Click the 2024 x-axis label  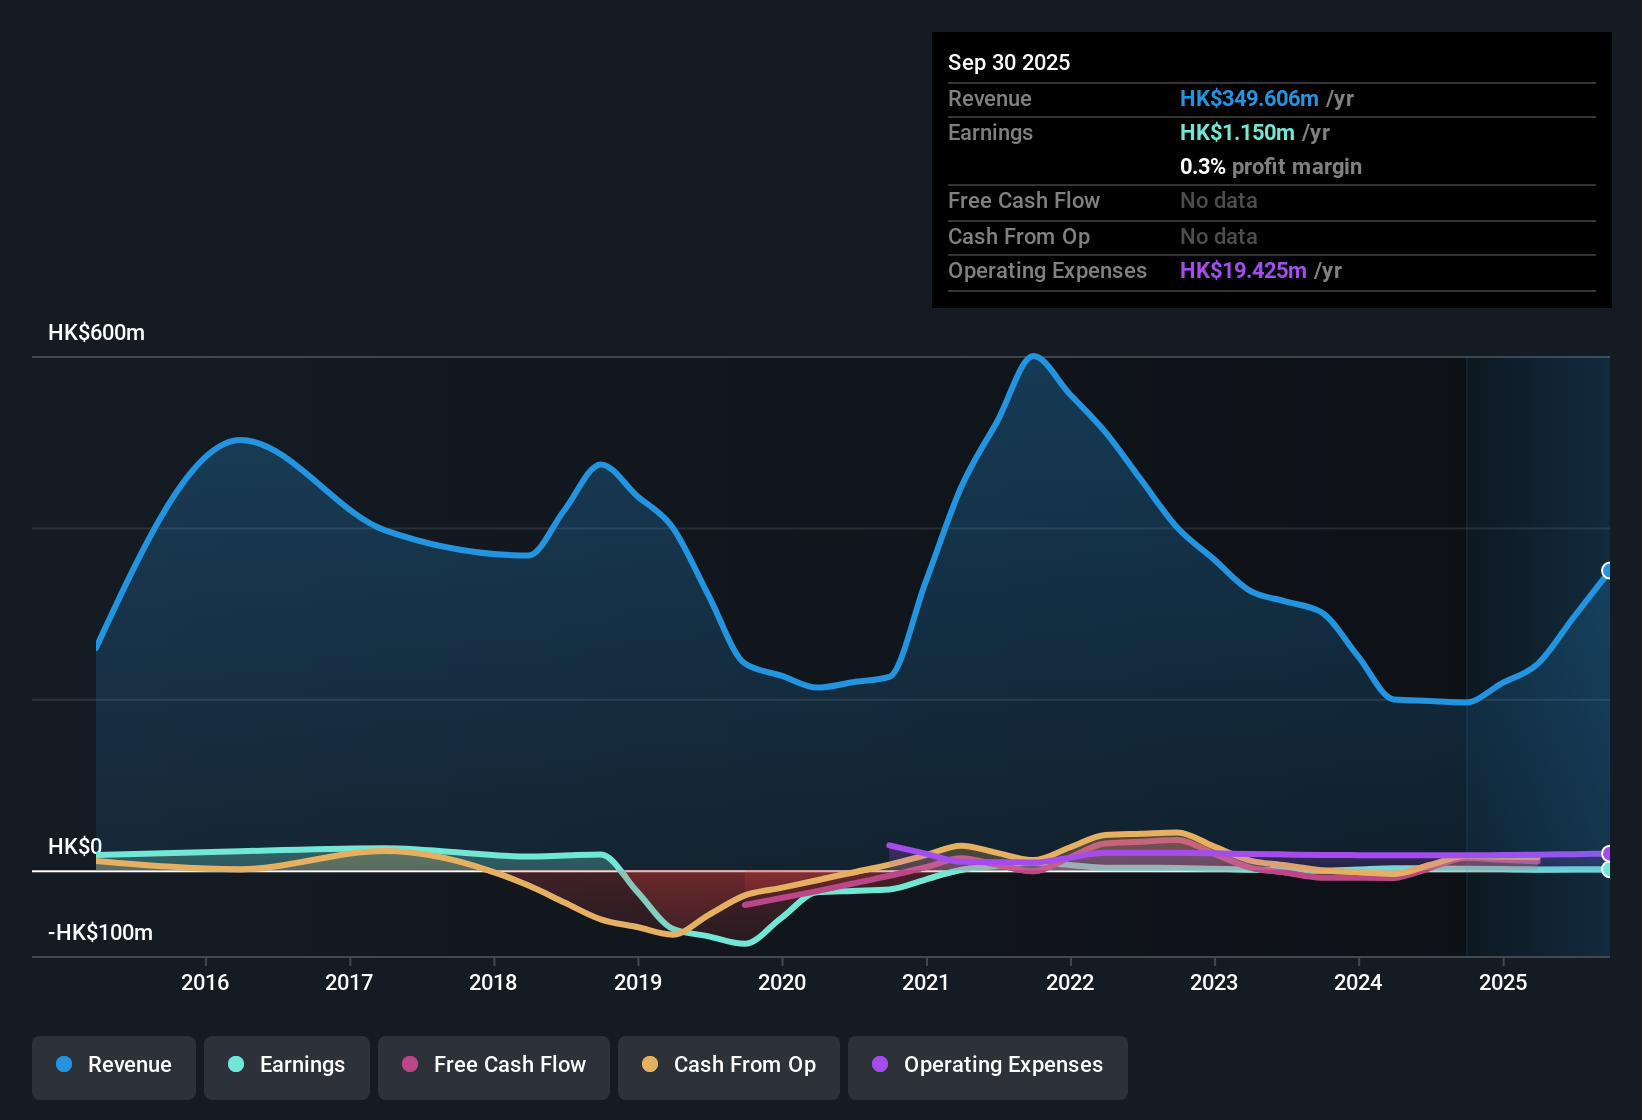1358,982
